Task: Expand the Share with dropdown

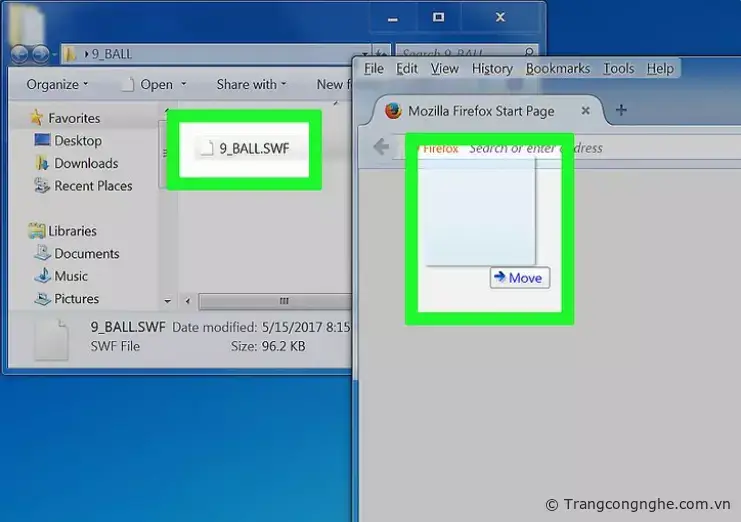Action: pyautogui.click(x=251, y=85)
